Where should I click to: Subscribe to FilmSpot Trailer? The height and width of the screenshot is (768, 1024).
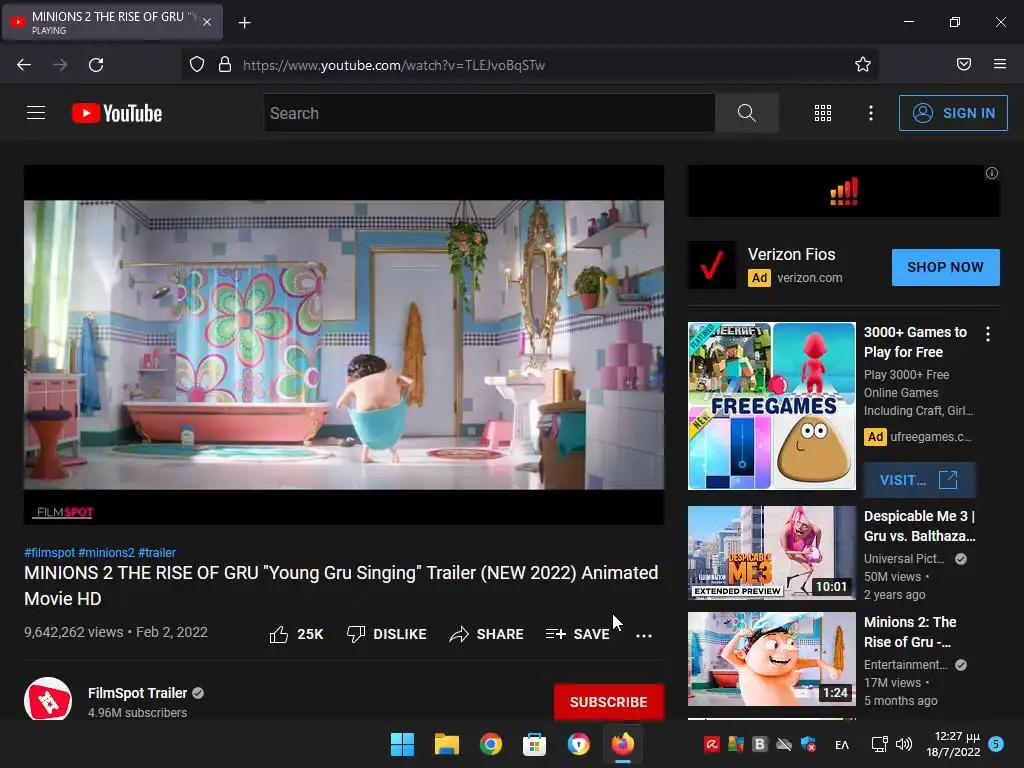tap(609, 702)
